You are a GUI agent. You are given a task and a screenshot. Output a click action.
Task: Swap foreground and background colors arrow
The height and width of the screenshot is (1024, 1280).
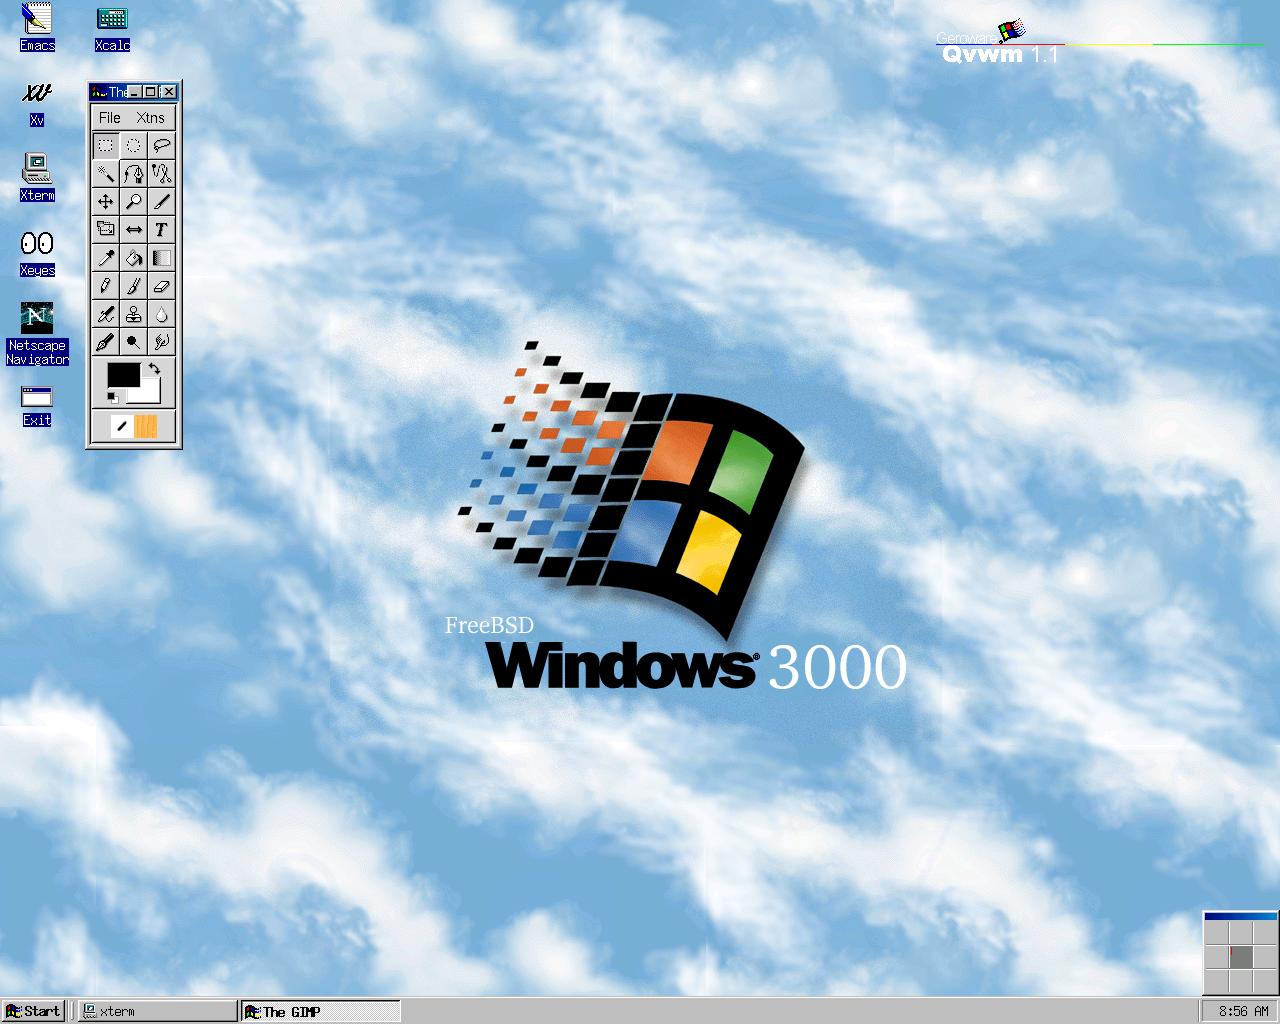click(154, 369)
